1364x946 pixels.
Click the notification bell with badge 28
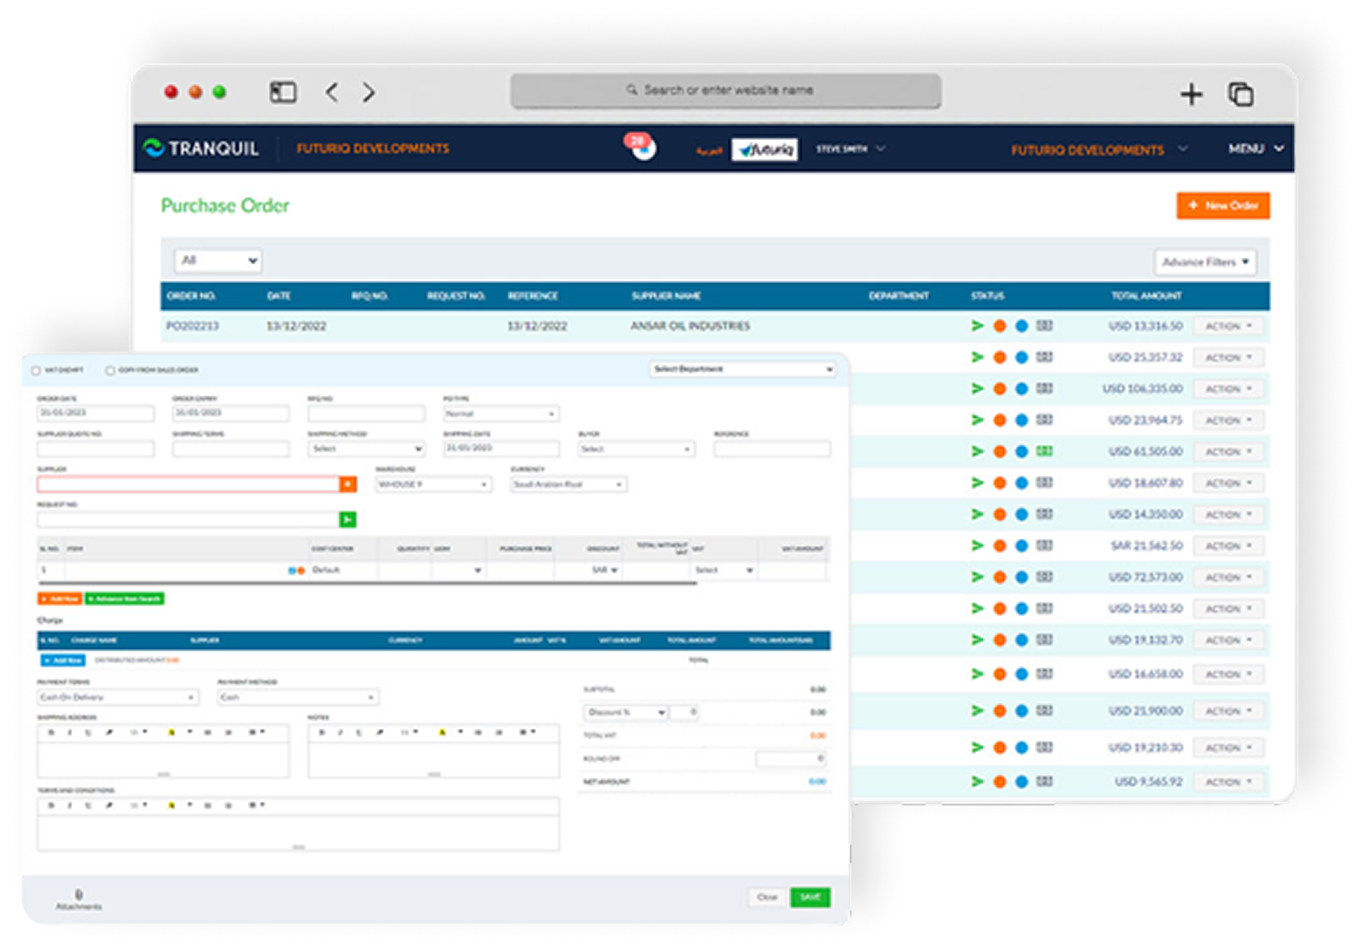(642, 148)
